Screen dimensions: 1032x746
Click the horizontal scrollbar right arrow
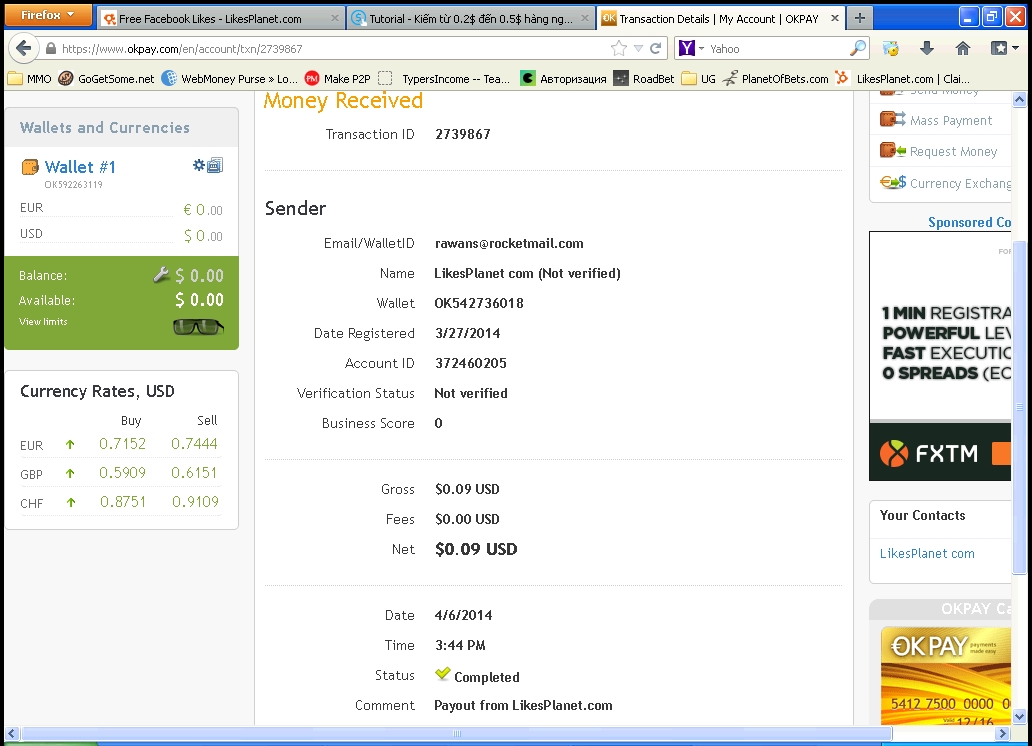pyautogui.click(x=1002, y=733)
